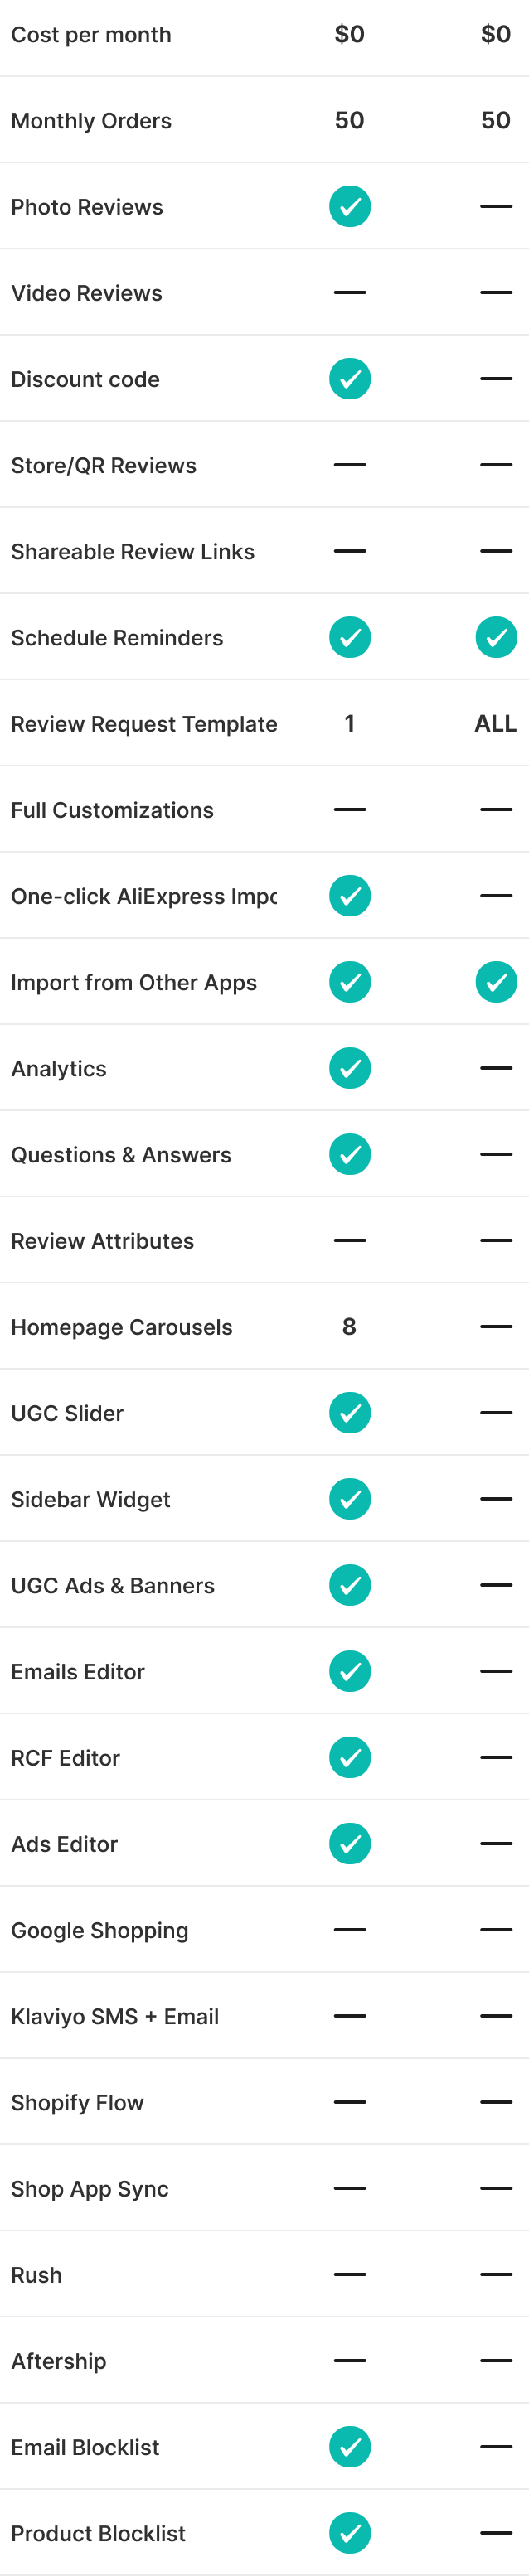
Task: Click the UGC Ads & Banners checkmark
Action: coord(350,1585)
